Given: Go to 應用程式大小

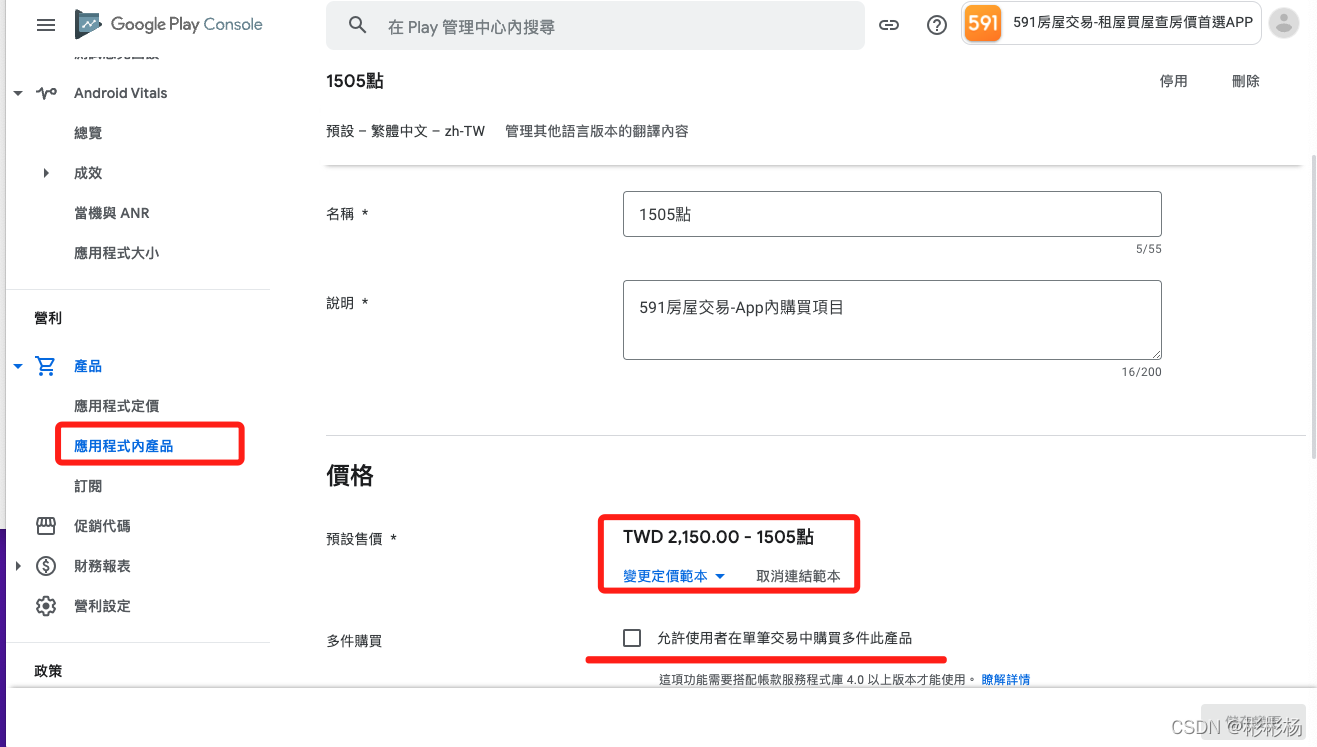Looking at the screenshot, I should [116, 253].
